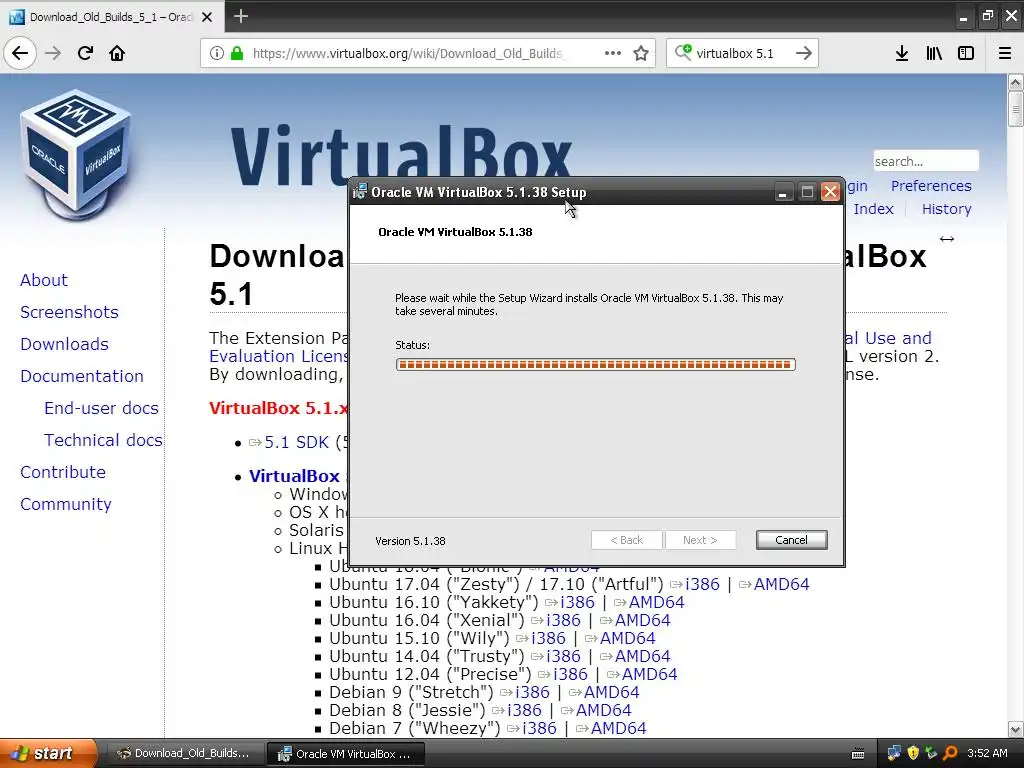This screenshot has height=768, width=1024.
Task: Click the installer icon in Setup title bar
Action: pyautogui.click(x=360, y=191)
